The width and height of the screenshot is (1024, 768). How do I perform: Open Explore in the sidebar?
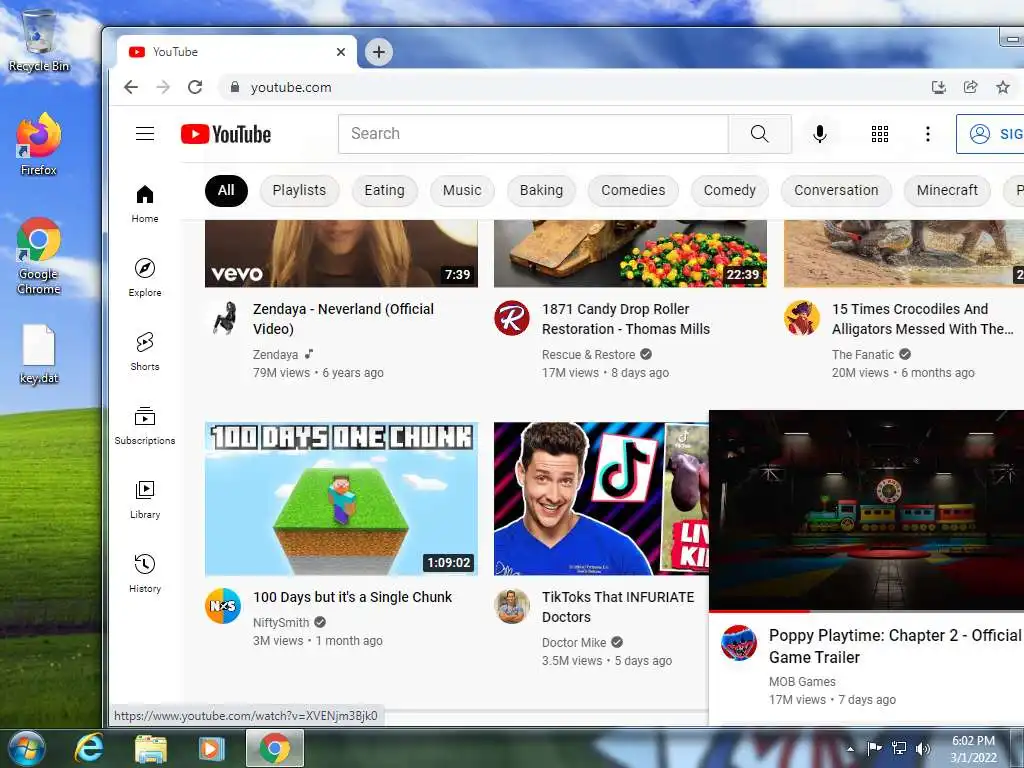(x=145, y=278)
